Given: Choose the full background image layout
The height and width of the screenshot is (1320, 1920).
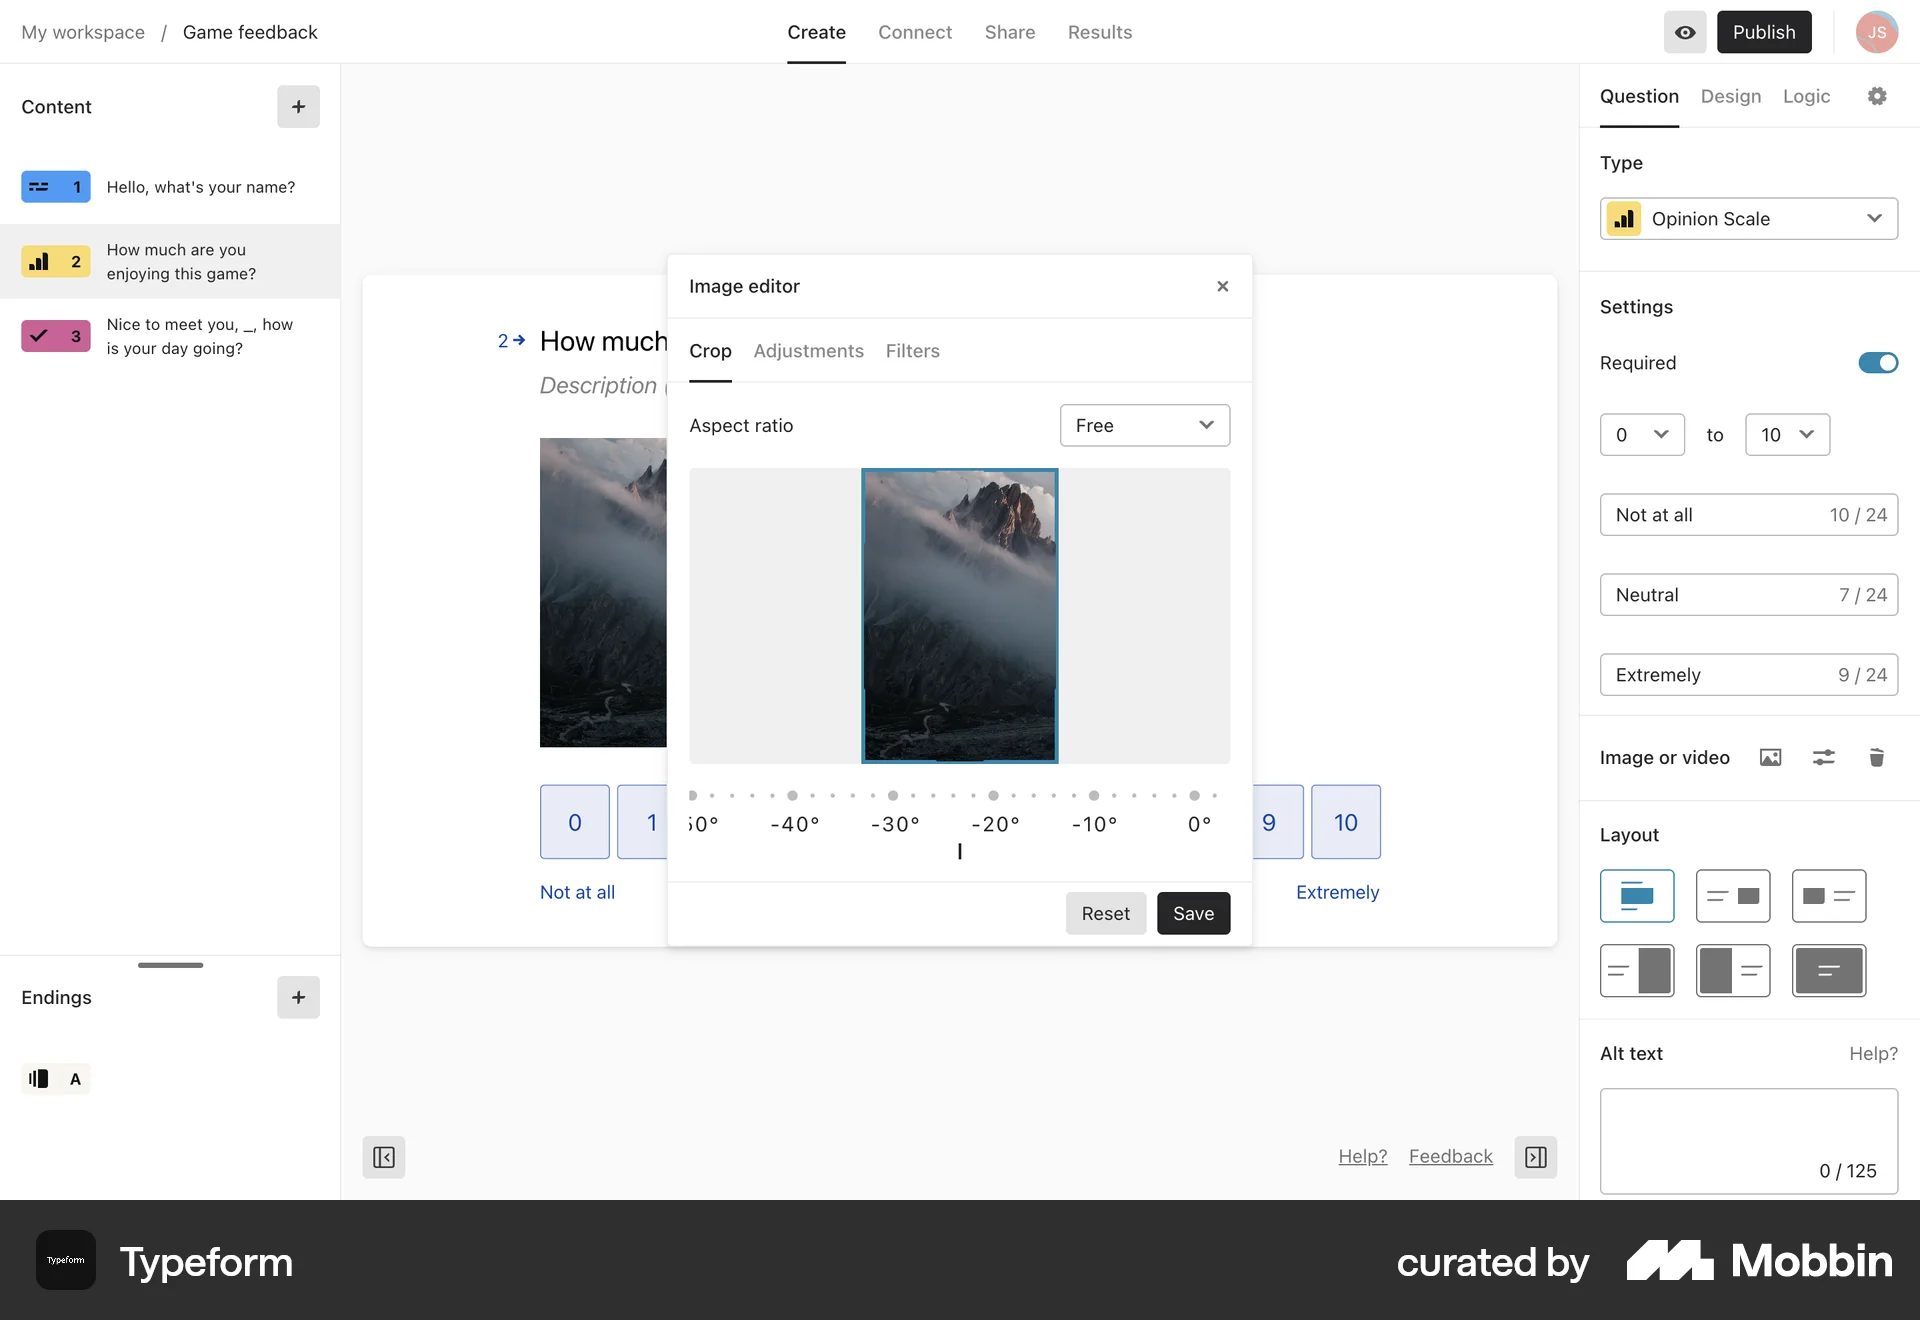Looking at the screenshot, I should (x=1829, y=970).
